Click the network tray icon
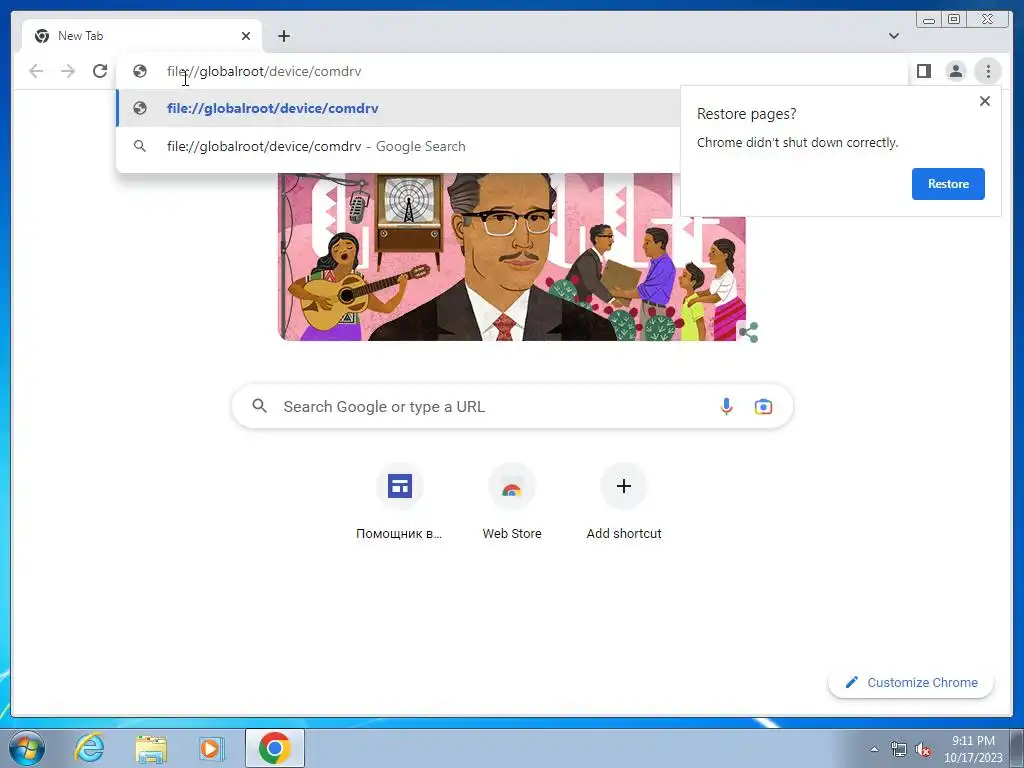This screenshot has height=768, width=1024. tap(899, 749)
